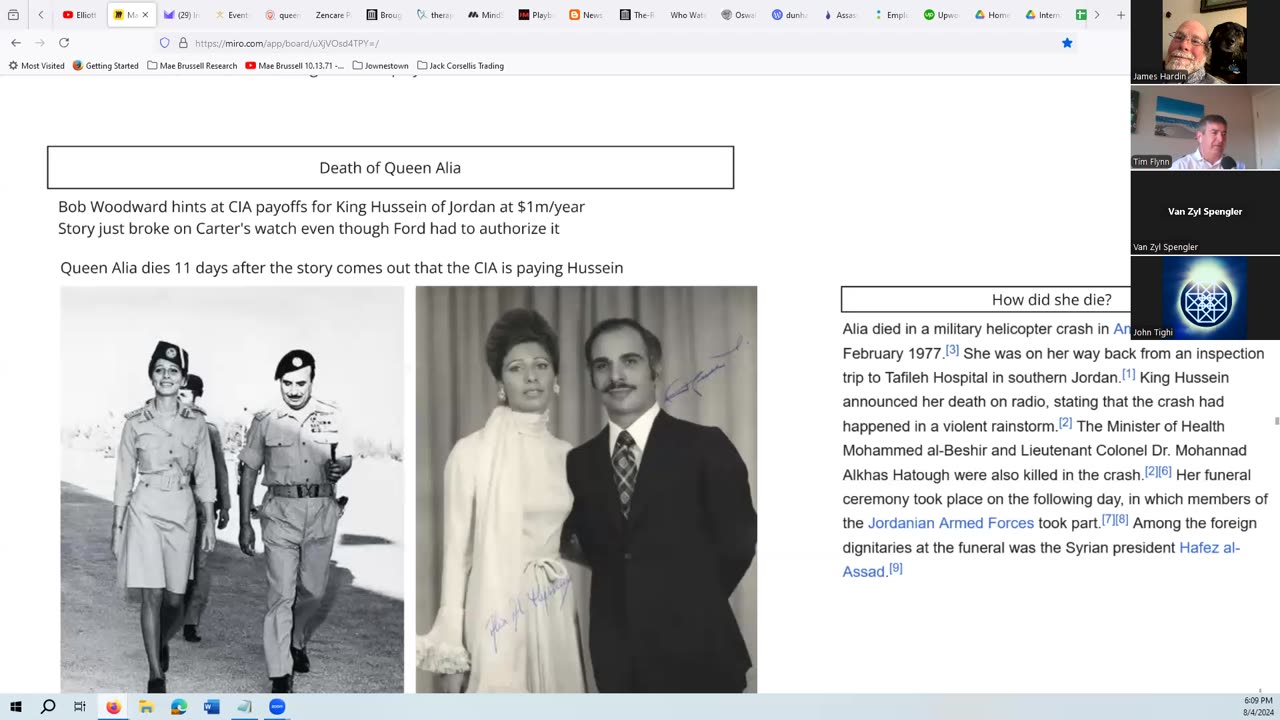Open a new tab with plus button
The width and height of the screenshot is (1280, 720).
[1120, 15]
